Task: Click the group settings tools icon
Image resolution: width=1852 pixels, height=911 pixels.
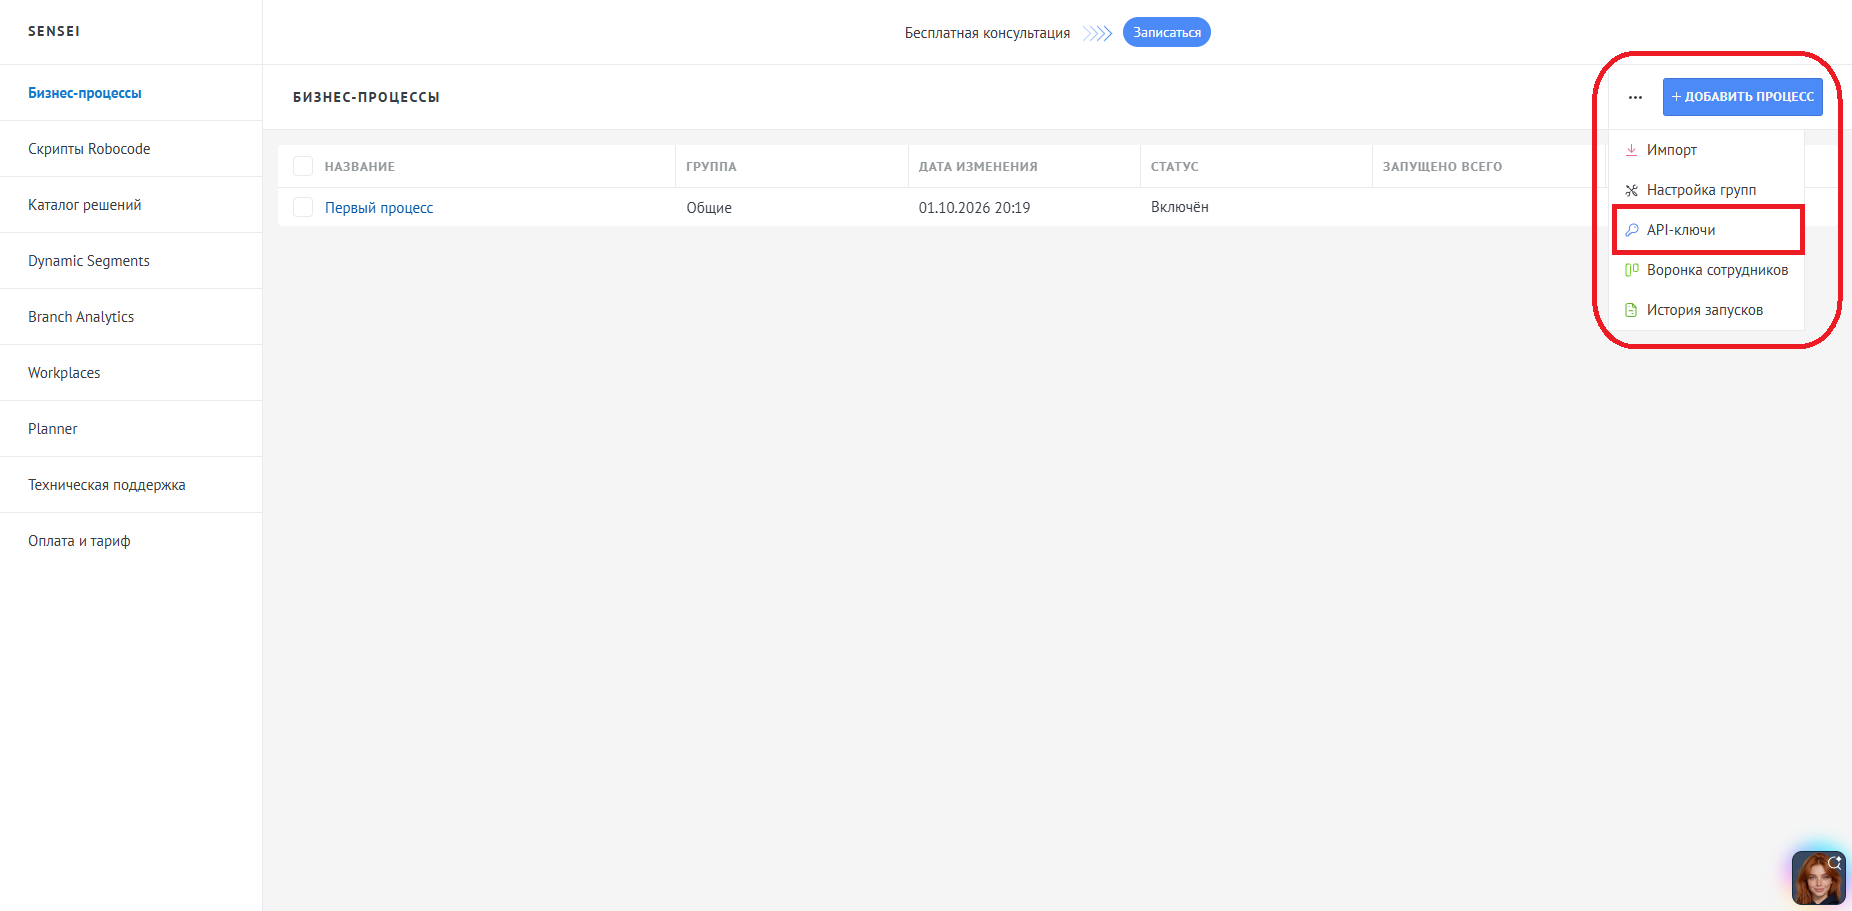Action: pyautogui.click(x=1631, y=190)
